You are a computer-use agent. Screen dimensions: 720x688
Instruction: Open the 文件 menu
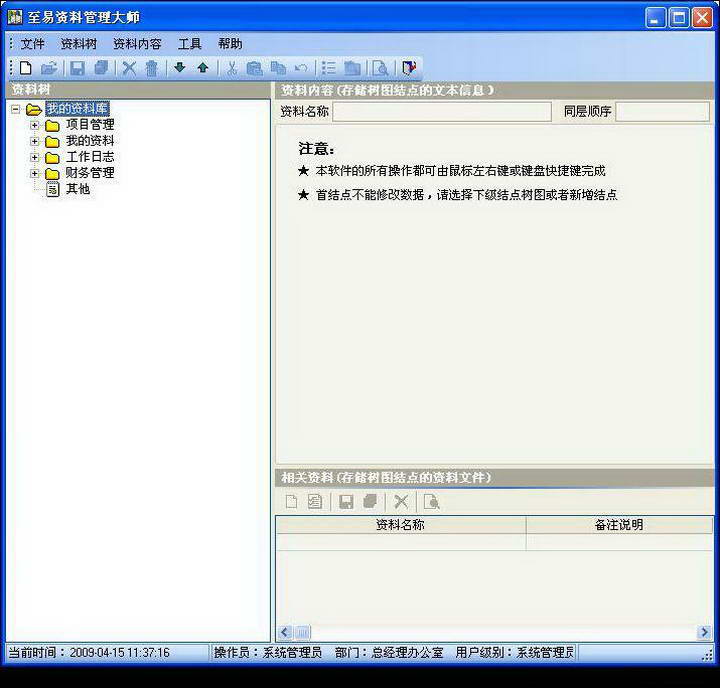tap(32, 44)
